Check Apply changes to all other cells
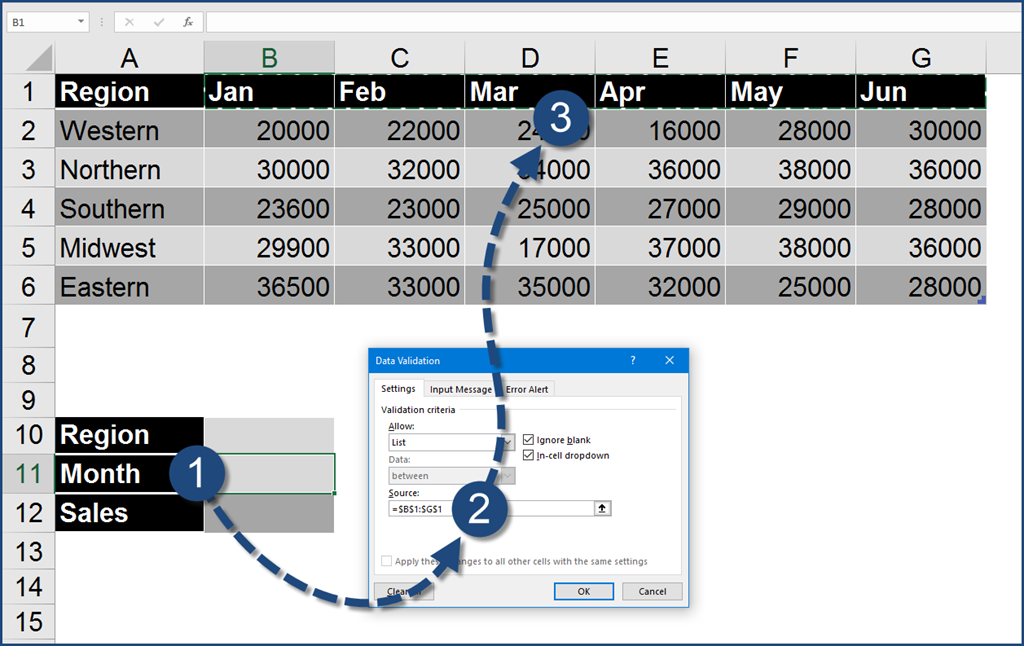 tap(387, 561)
